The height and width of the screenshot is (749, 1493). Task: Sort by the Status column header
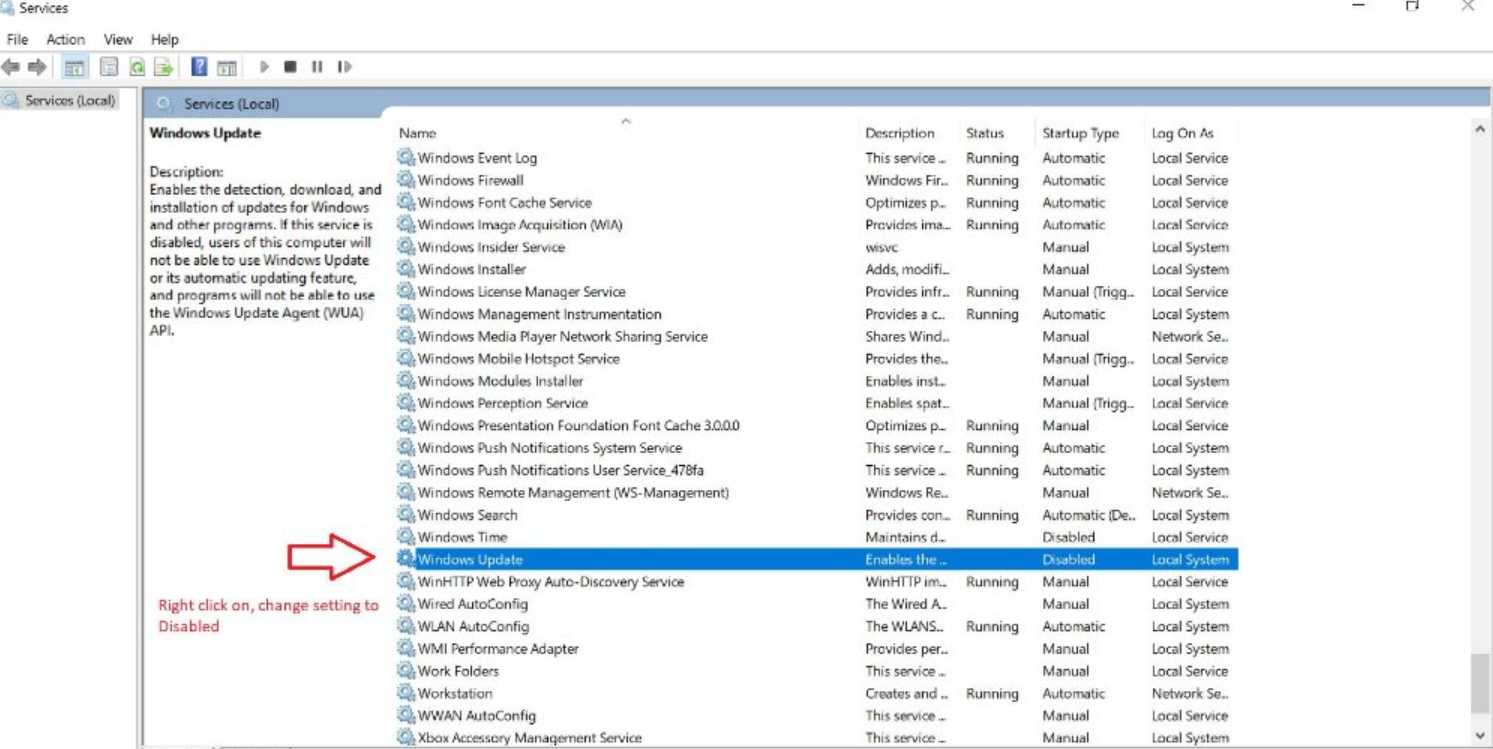[x=985, y=133]
